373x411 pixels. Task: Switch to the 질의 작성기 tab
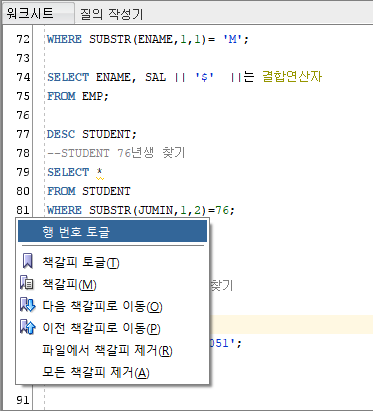tap(111, 14)
